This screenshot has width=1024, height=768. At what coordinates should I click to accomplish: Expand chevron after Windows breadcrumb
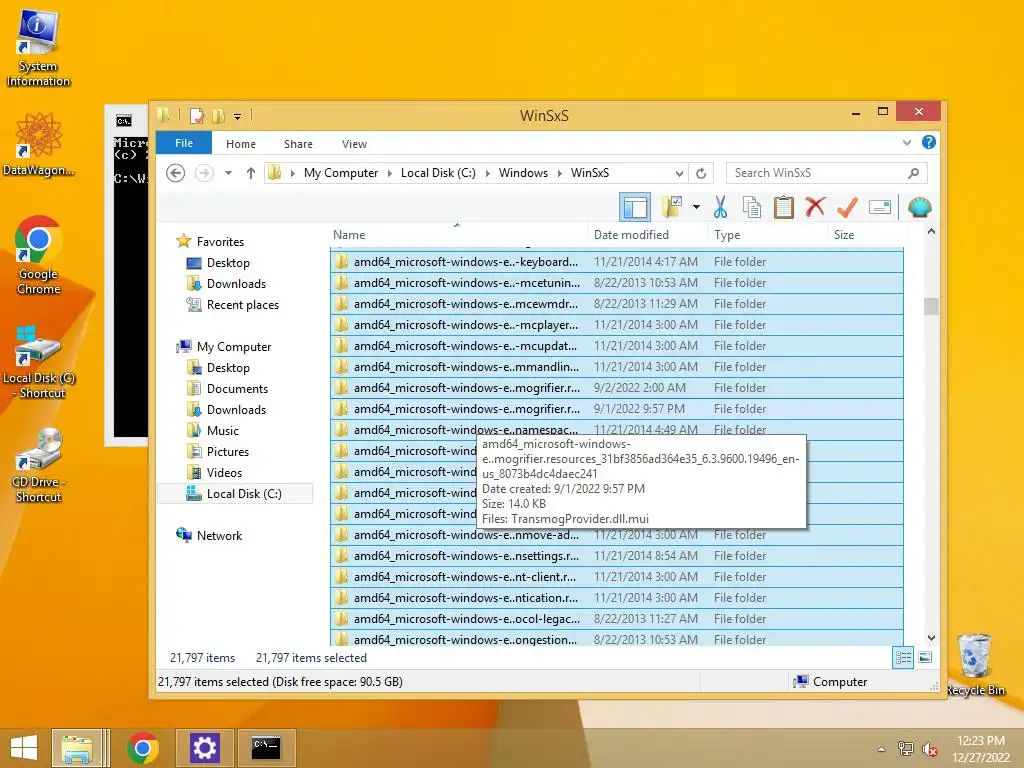(x=560, y=173)
